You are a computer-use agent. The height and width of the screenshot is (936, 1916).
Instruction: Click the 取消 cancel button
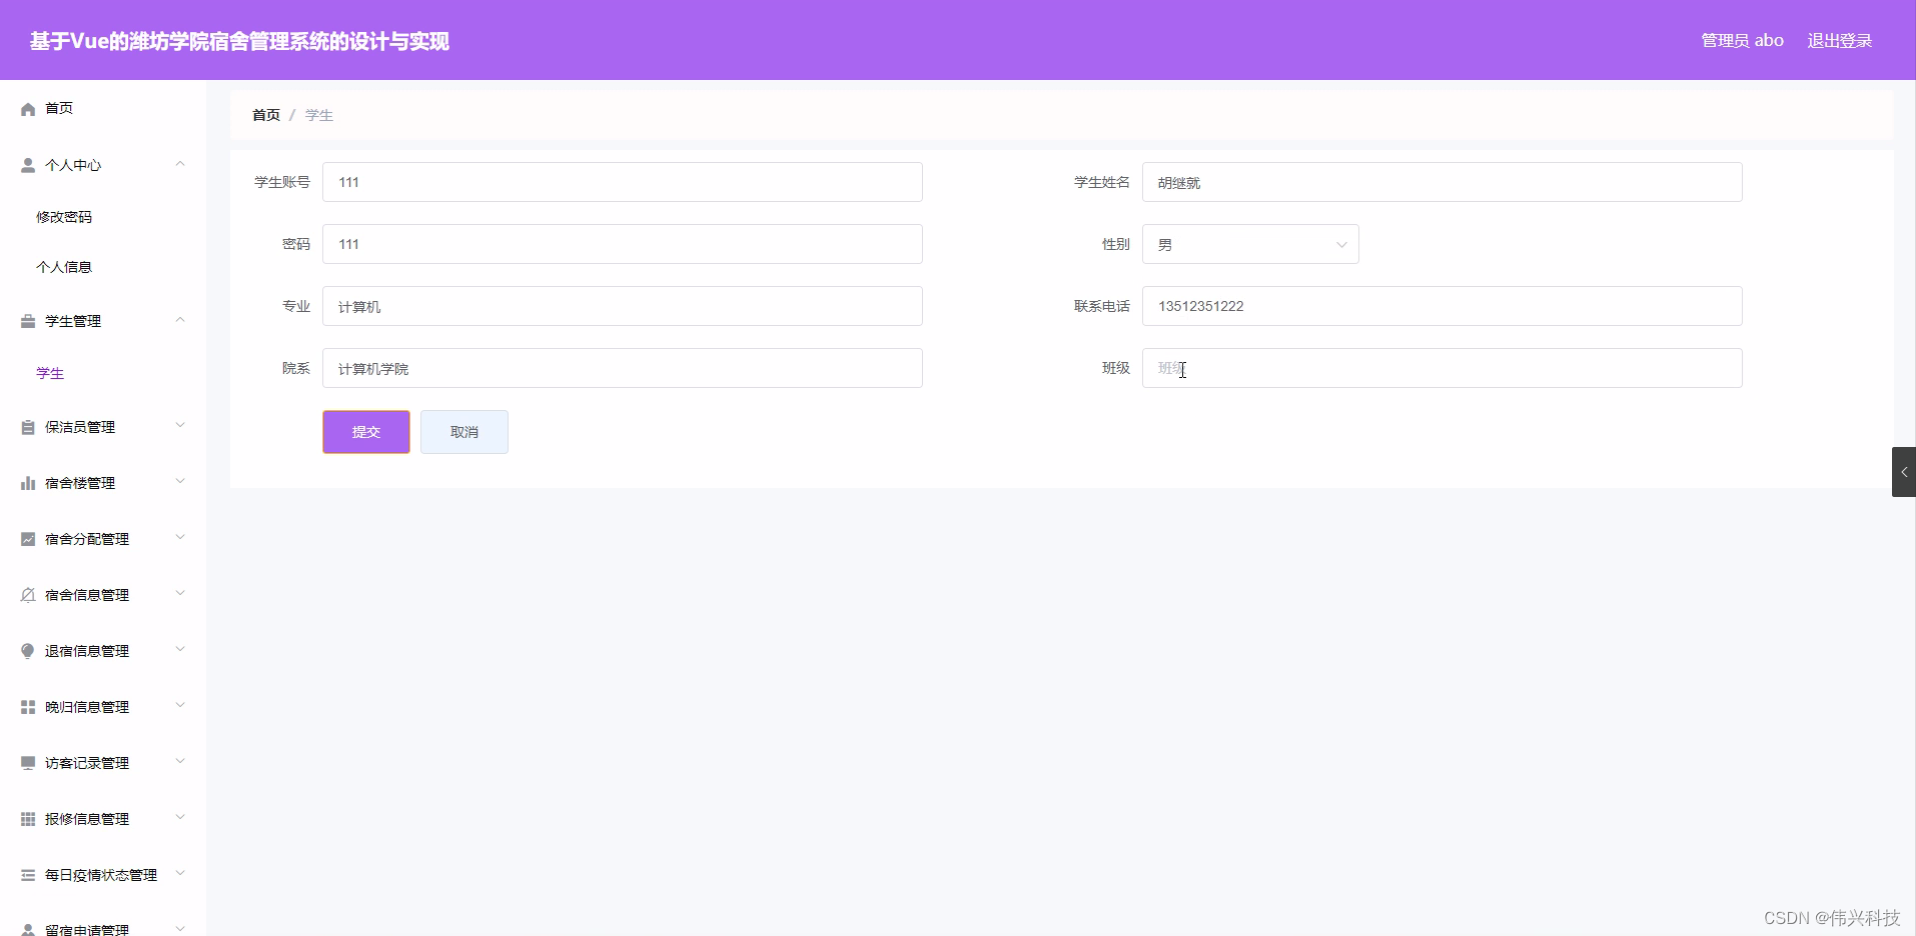coord(464,431)
